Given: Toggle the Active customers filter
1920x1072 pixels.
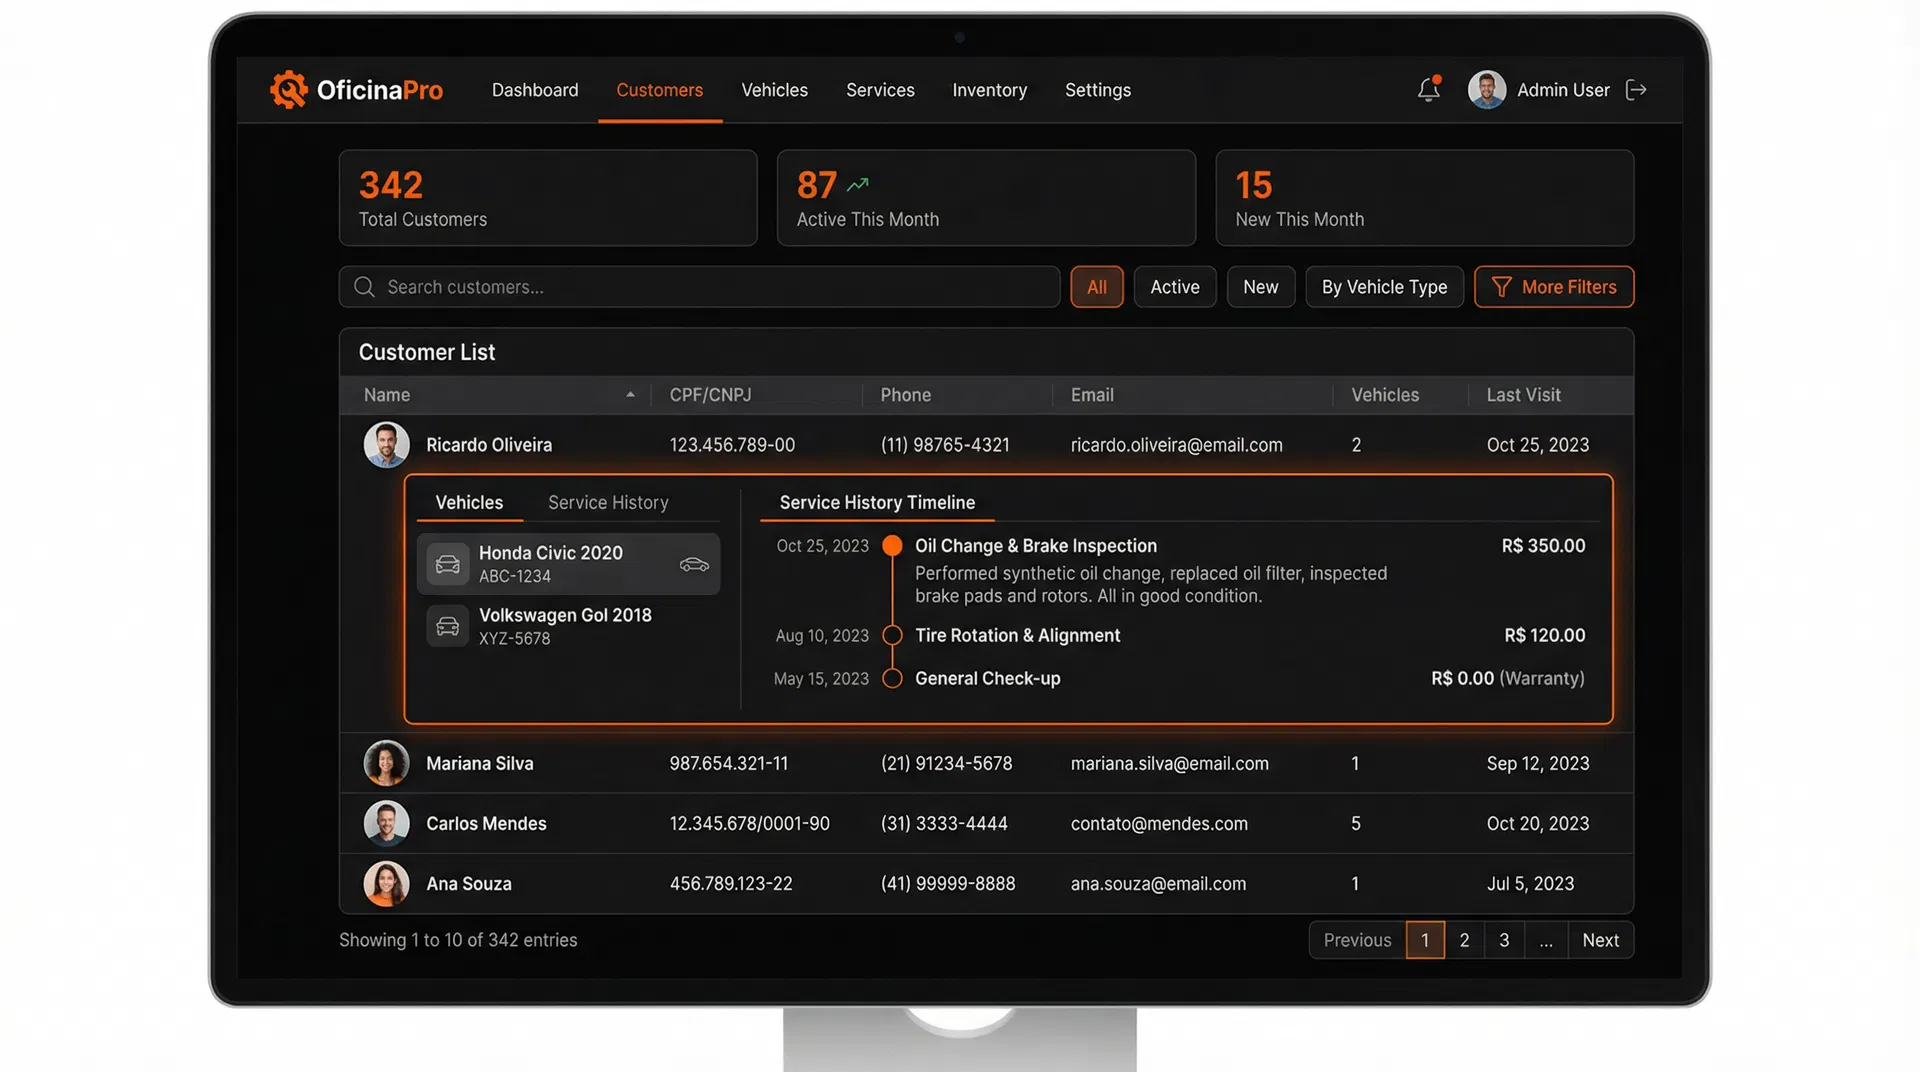Looking at the screenshot, I should (1174, 287).
